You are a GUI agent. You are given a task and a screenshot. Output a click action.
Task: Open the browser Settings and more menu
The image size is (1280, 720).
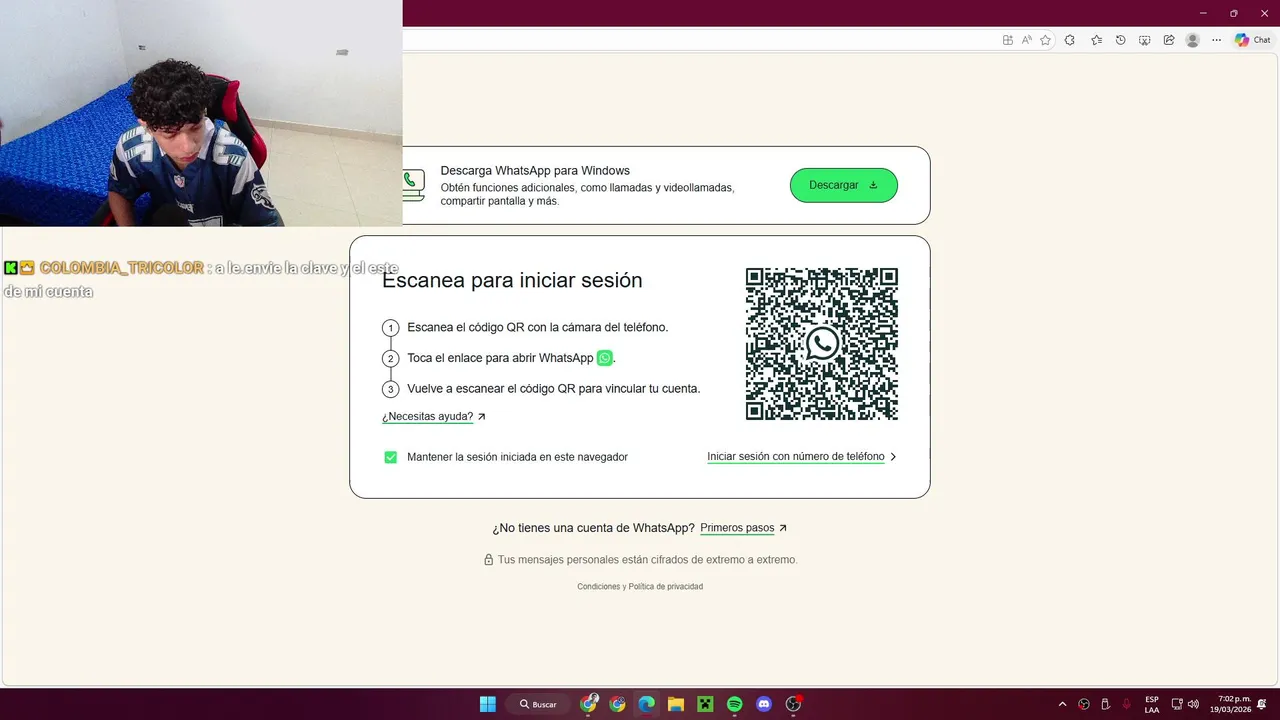pos(1216,40)
